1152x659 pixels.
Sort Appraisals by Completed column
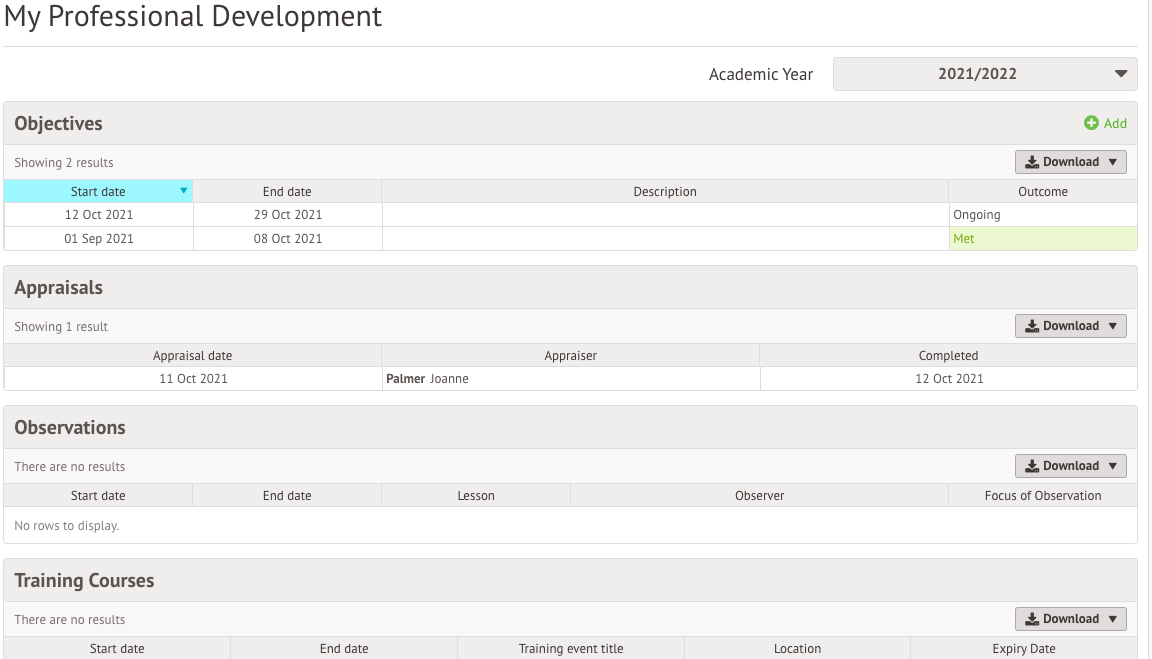[x=948, y=356]
